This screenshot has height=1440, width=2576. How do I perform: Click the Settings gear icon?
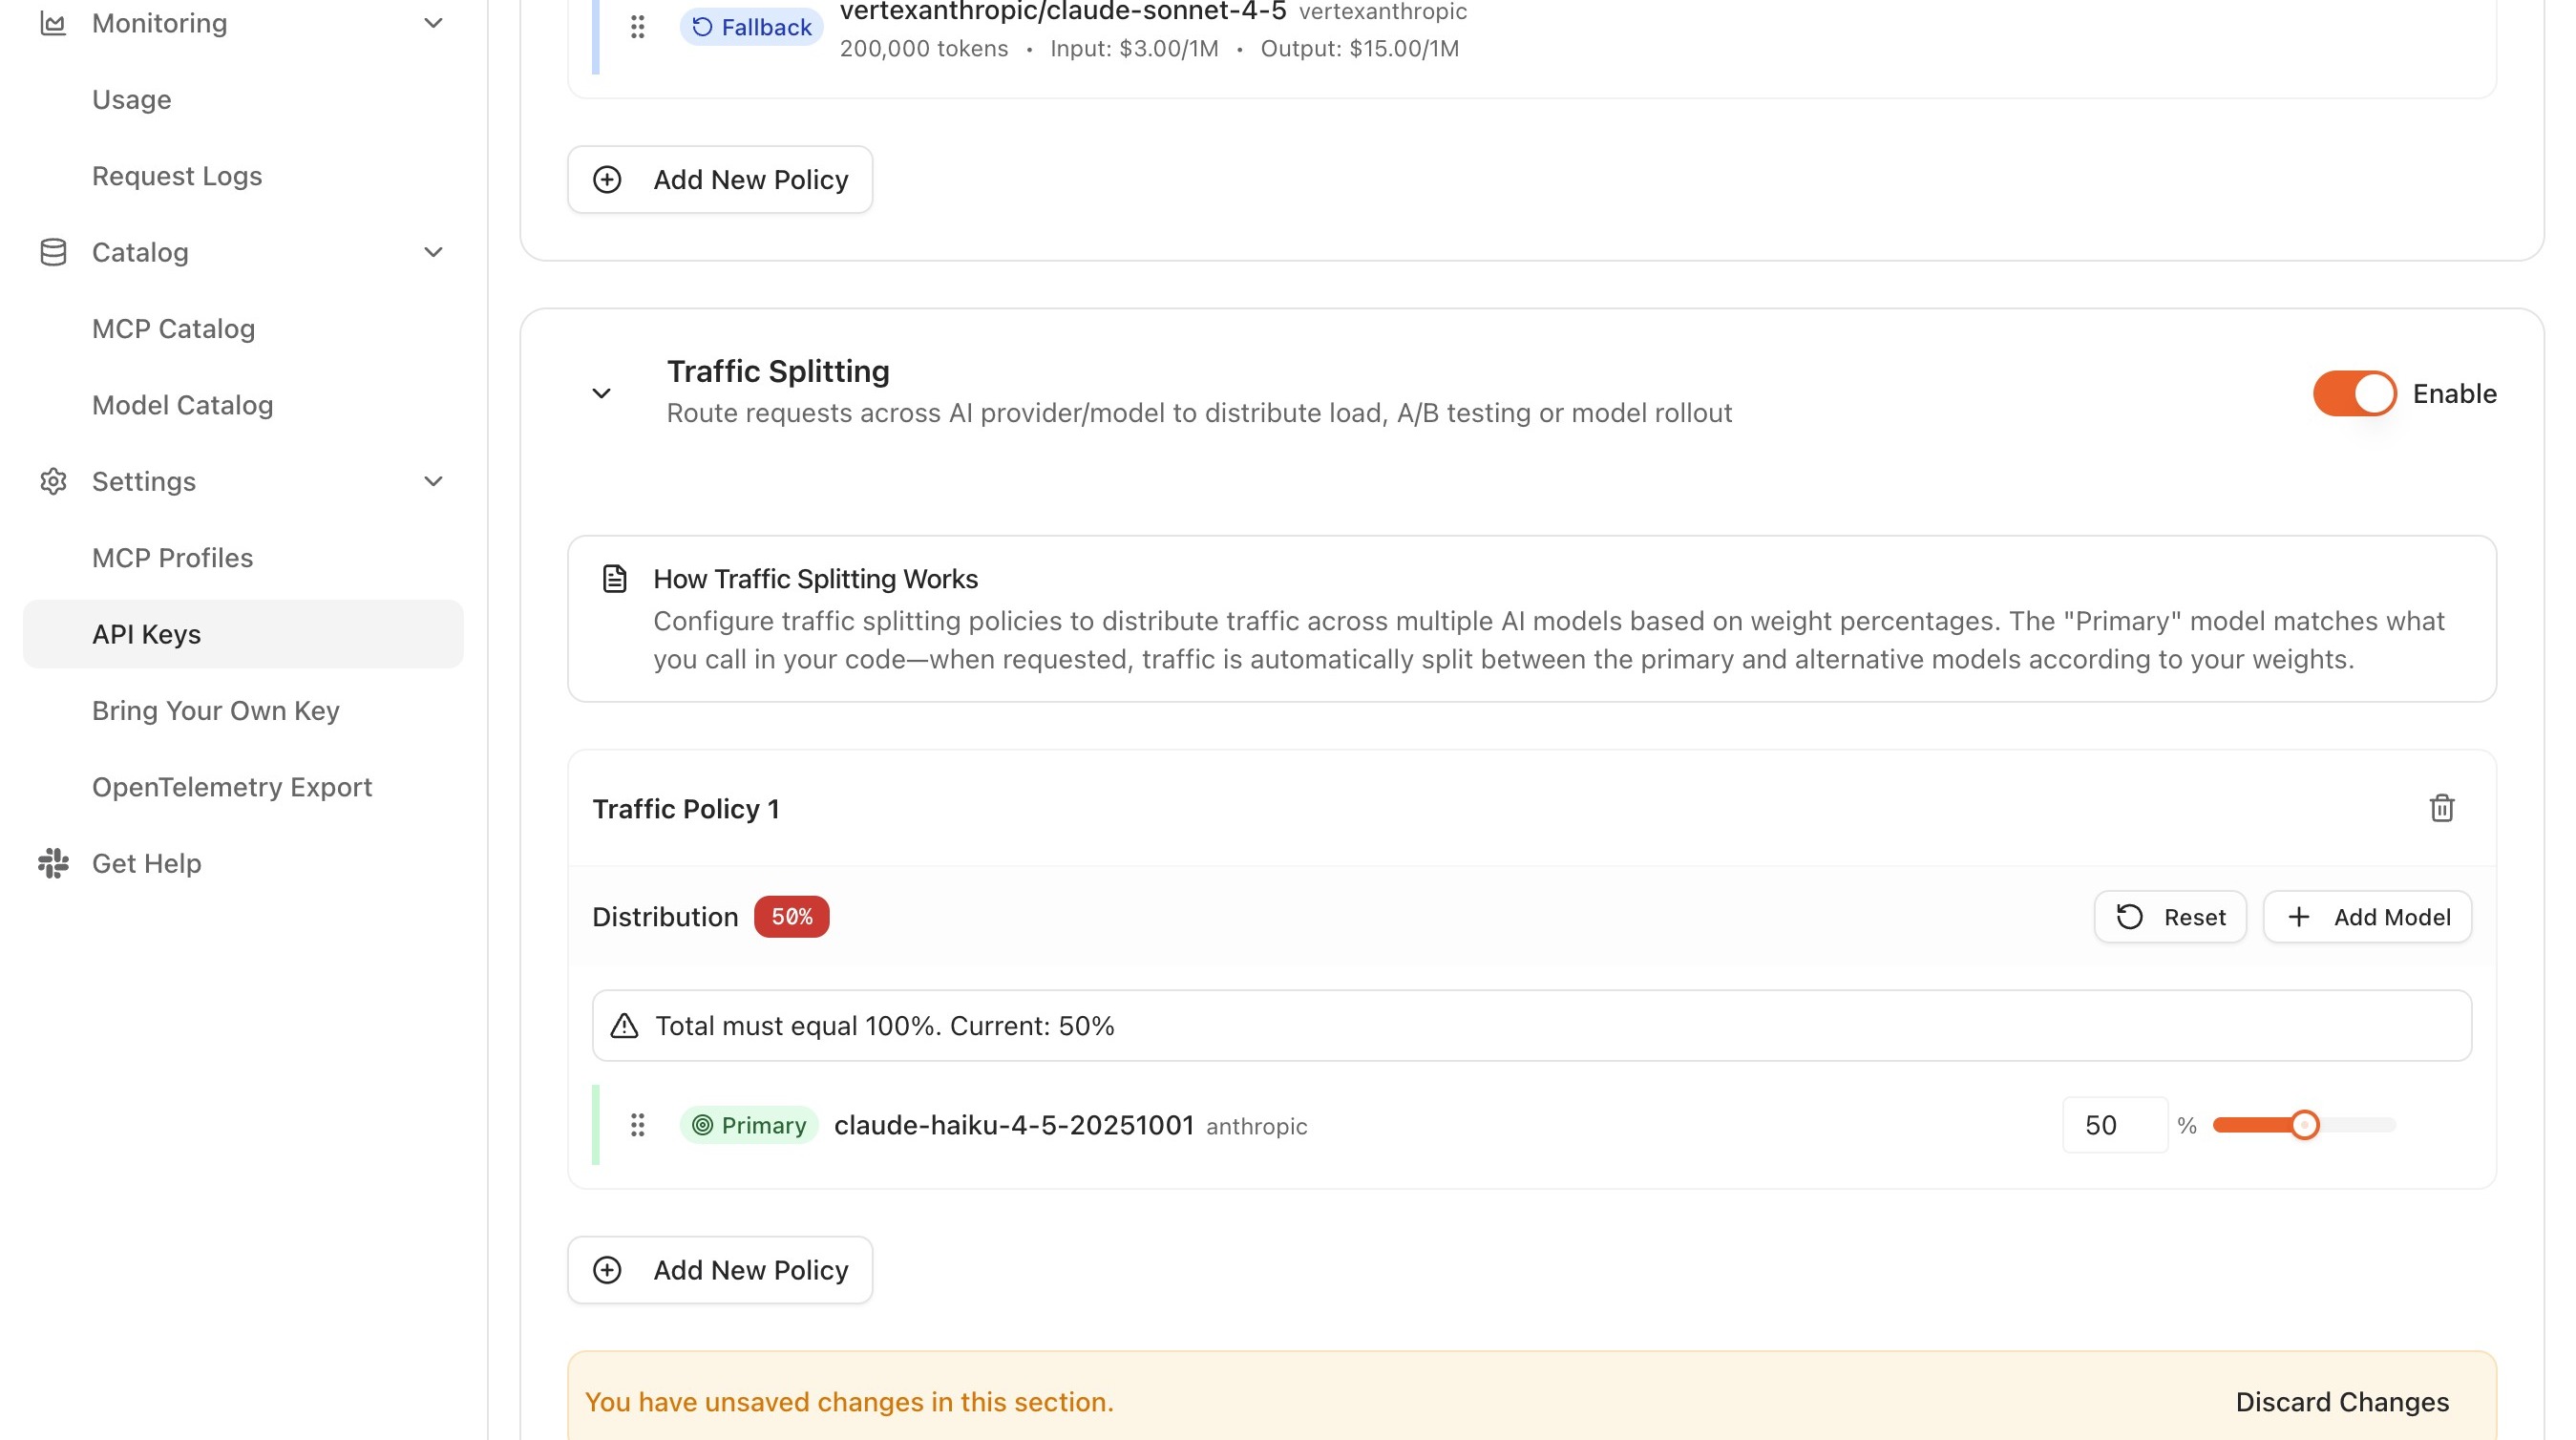pos(53,481)
